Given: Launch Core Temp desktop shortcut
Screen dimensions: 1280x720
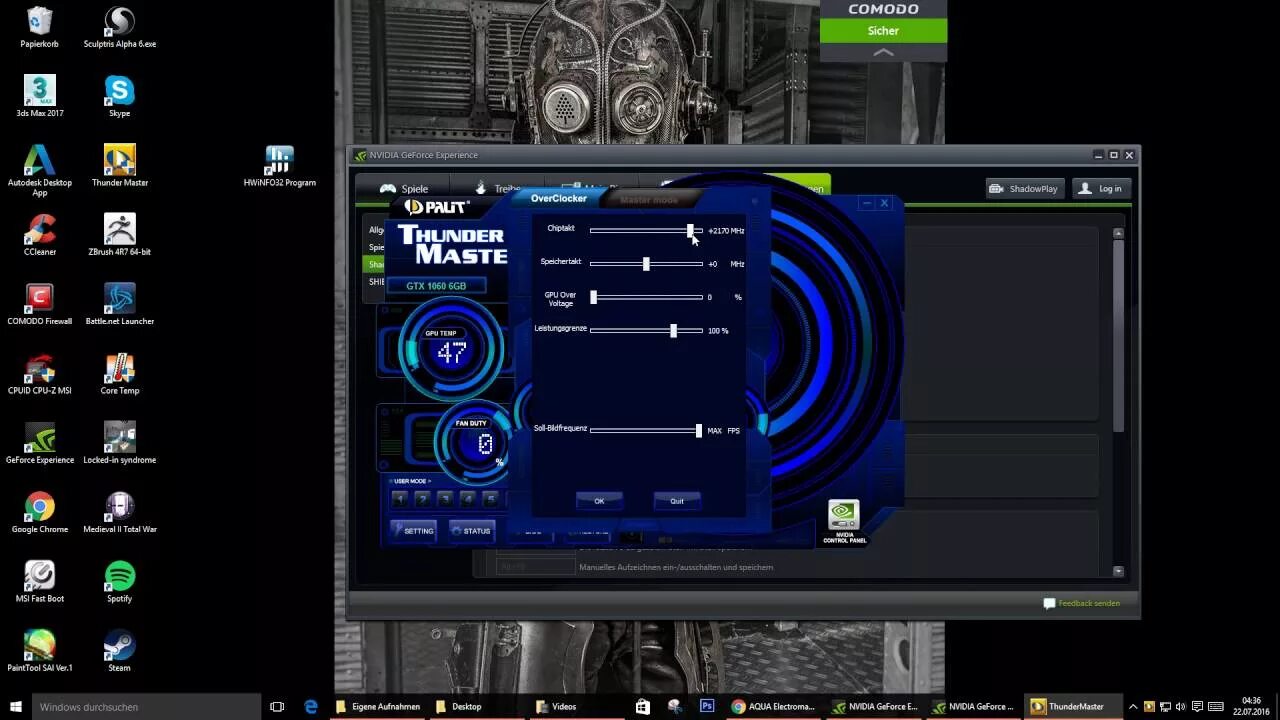Looking at the screenshot, I should (120, 374).
